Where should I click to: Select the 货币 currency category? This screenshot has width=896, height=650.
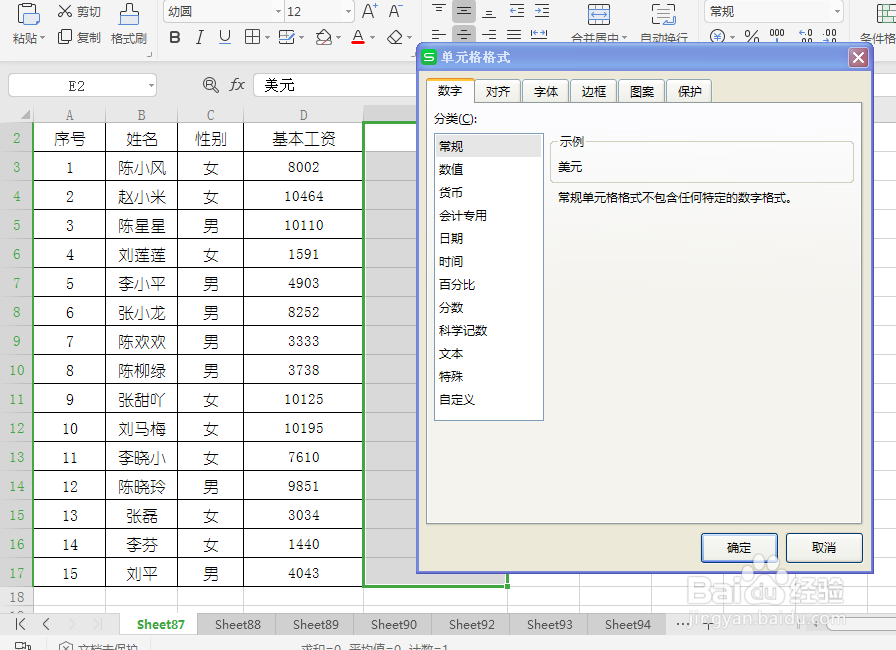pyautogui.click(x=470, y=194)
